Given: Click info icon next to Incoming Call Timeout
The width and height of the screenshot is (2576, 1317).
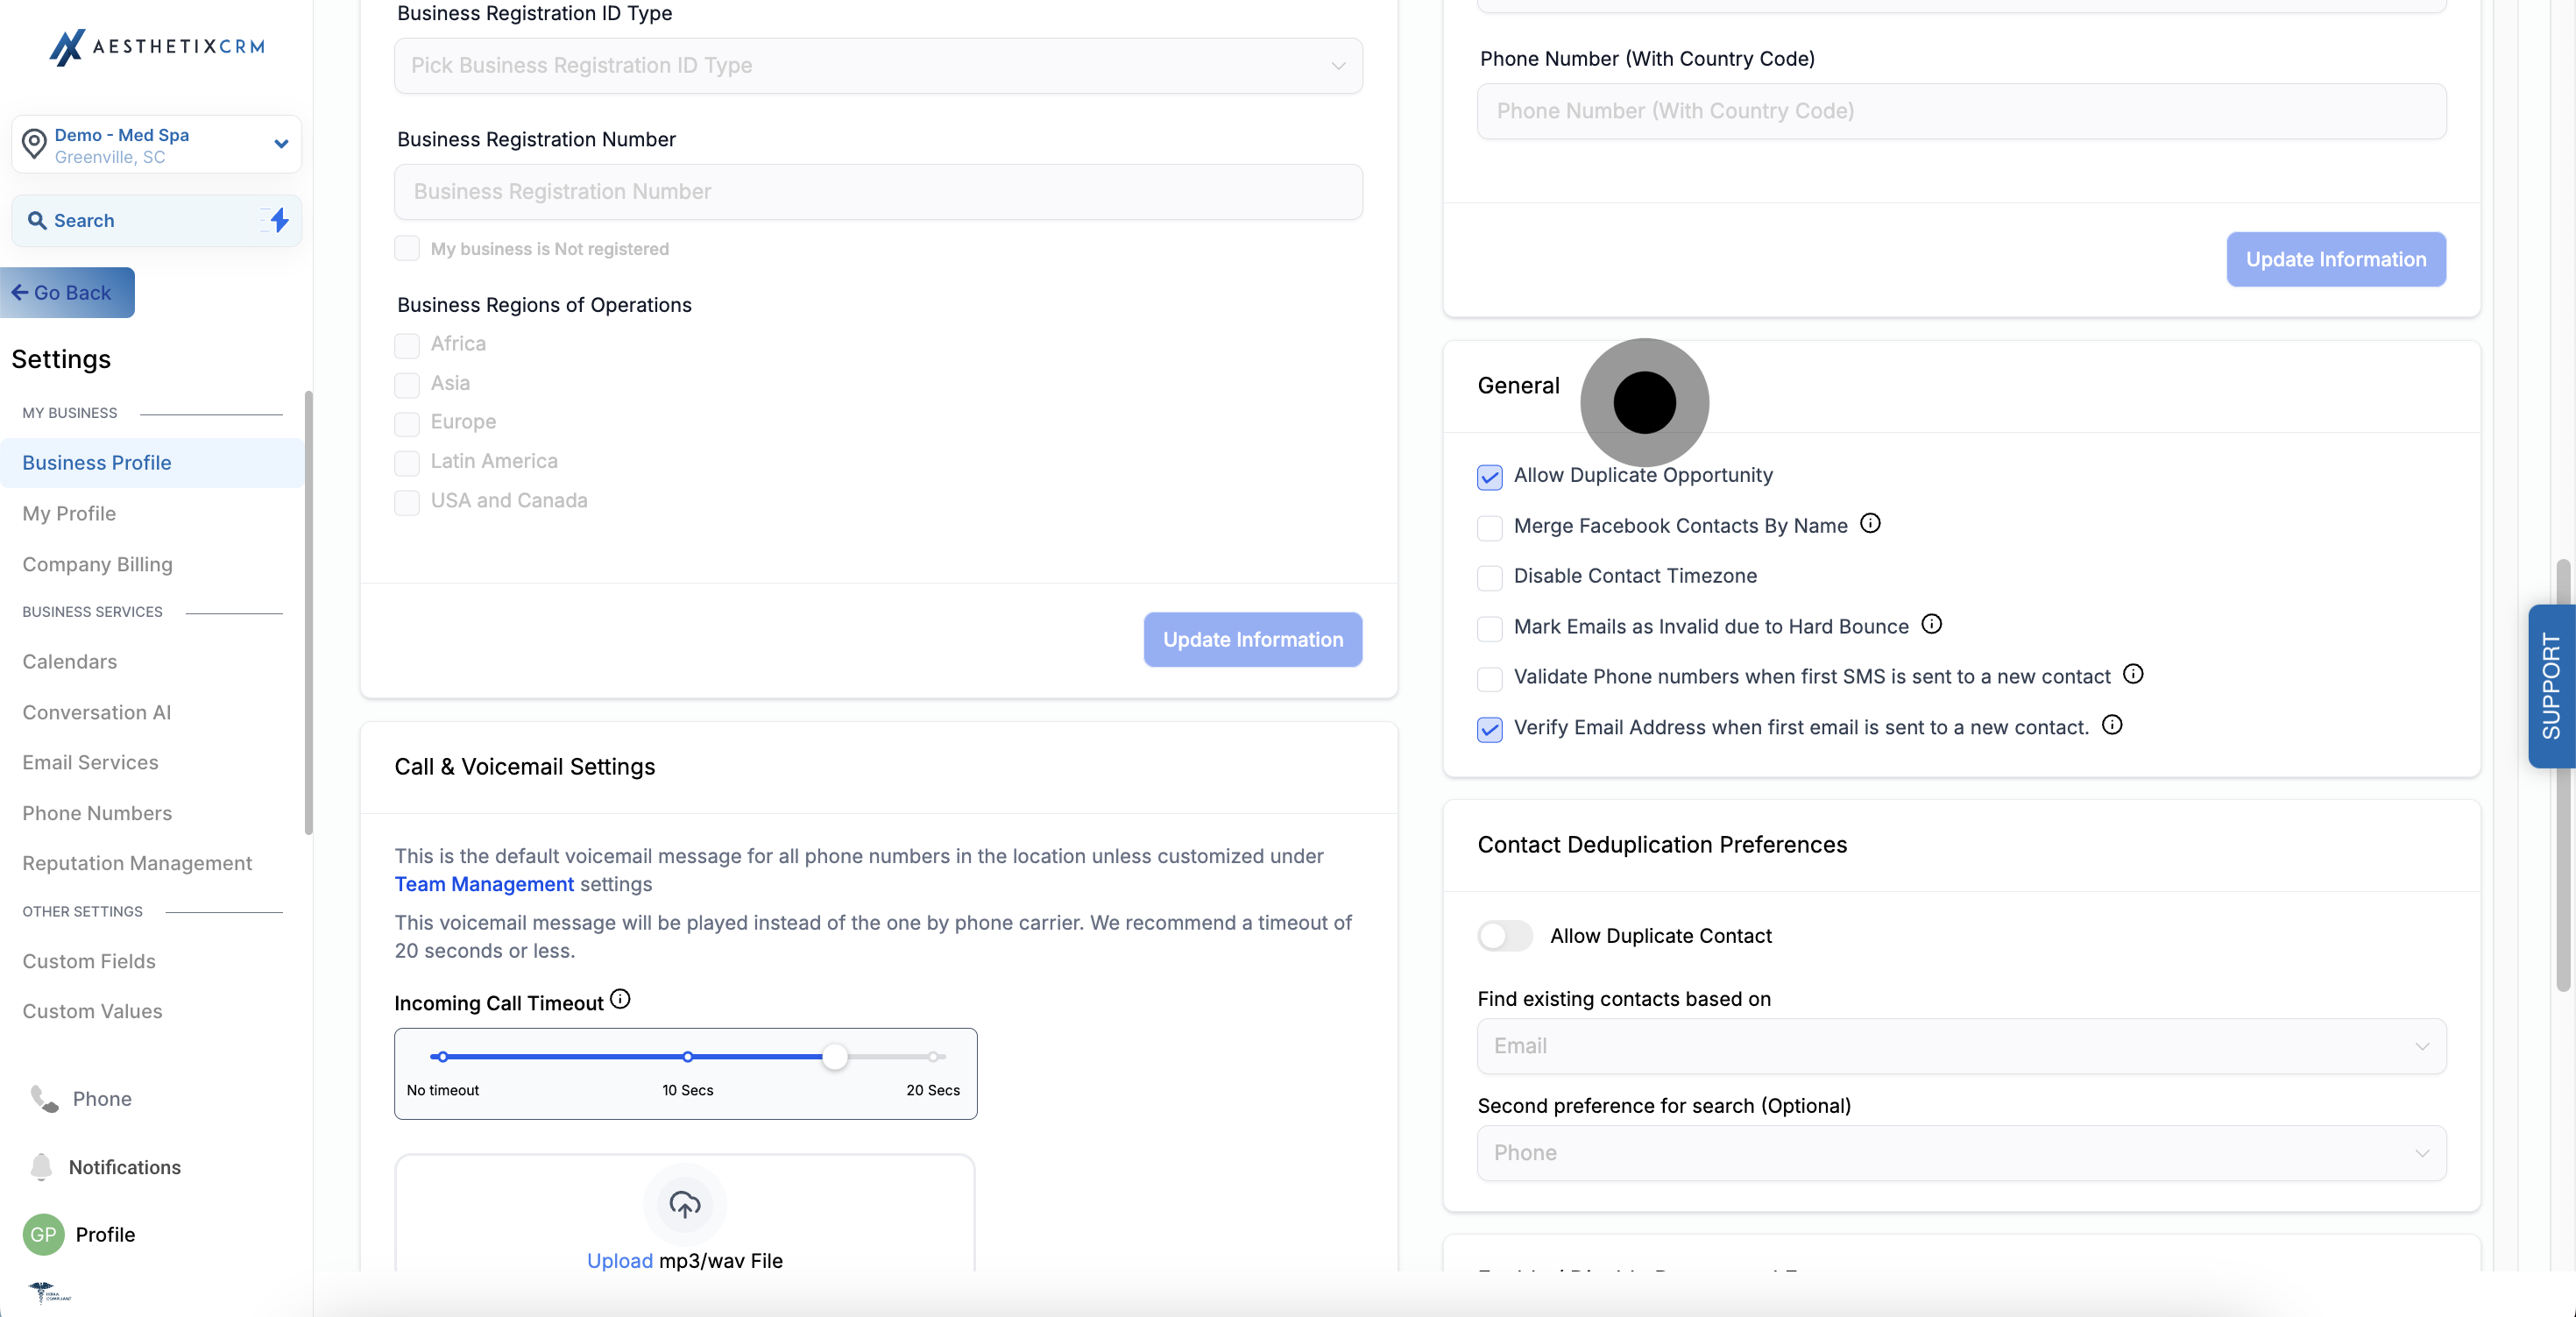Looking at the screenshot, I should pyautogui.click(x=620, y=999).
